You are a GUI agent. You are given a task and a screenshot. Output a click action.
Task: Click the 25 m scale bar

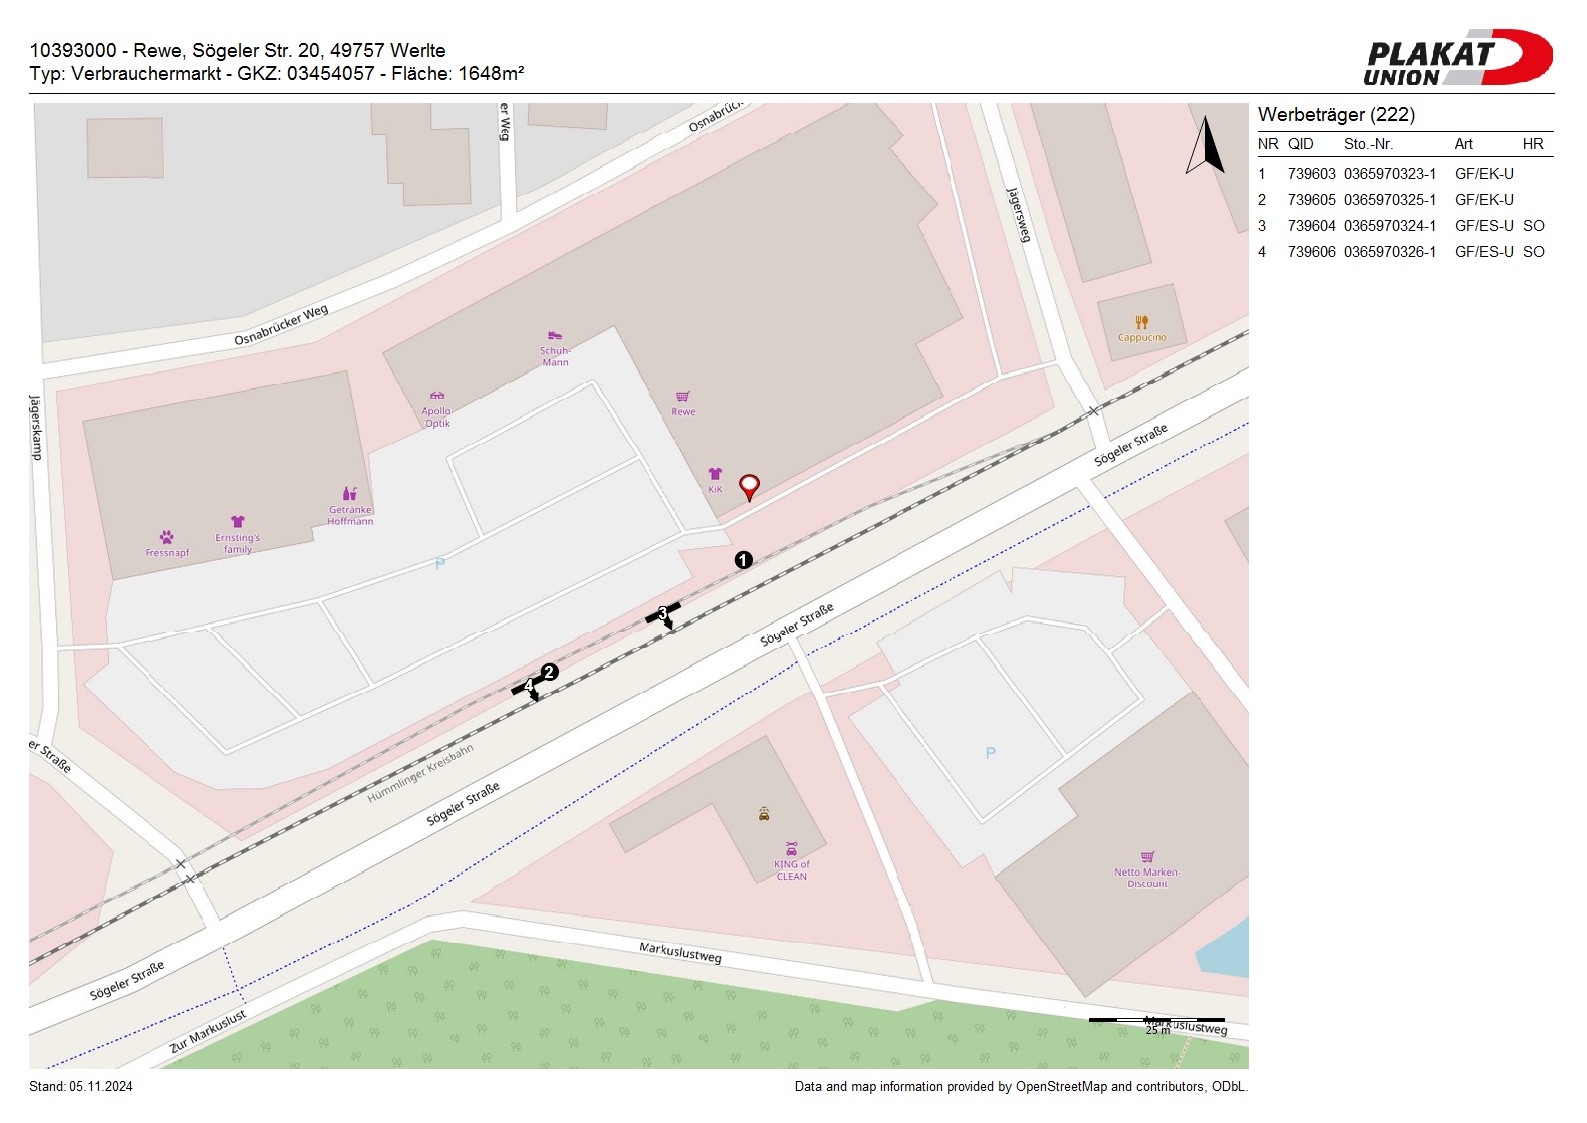1156,1021
